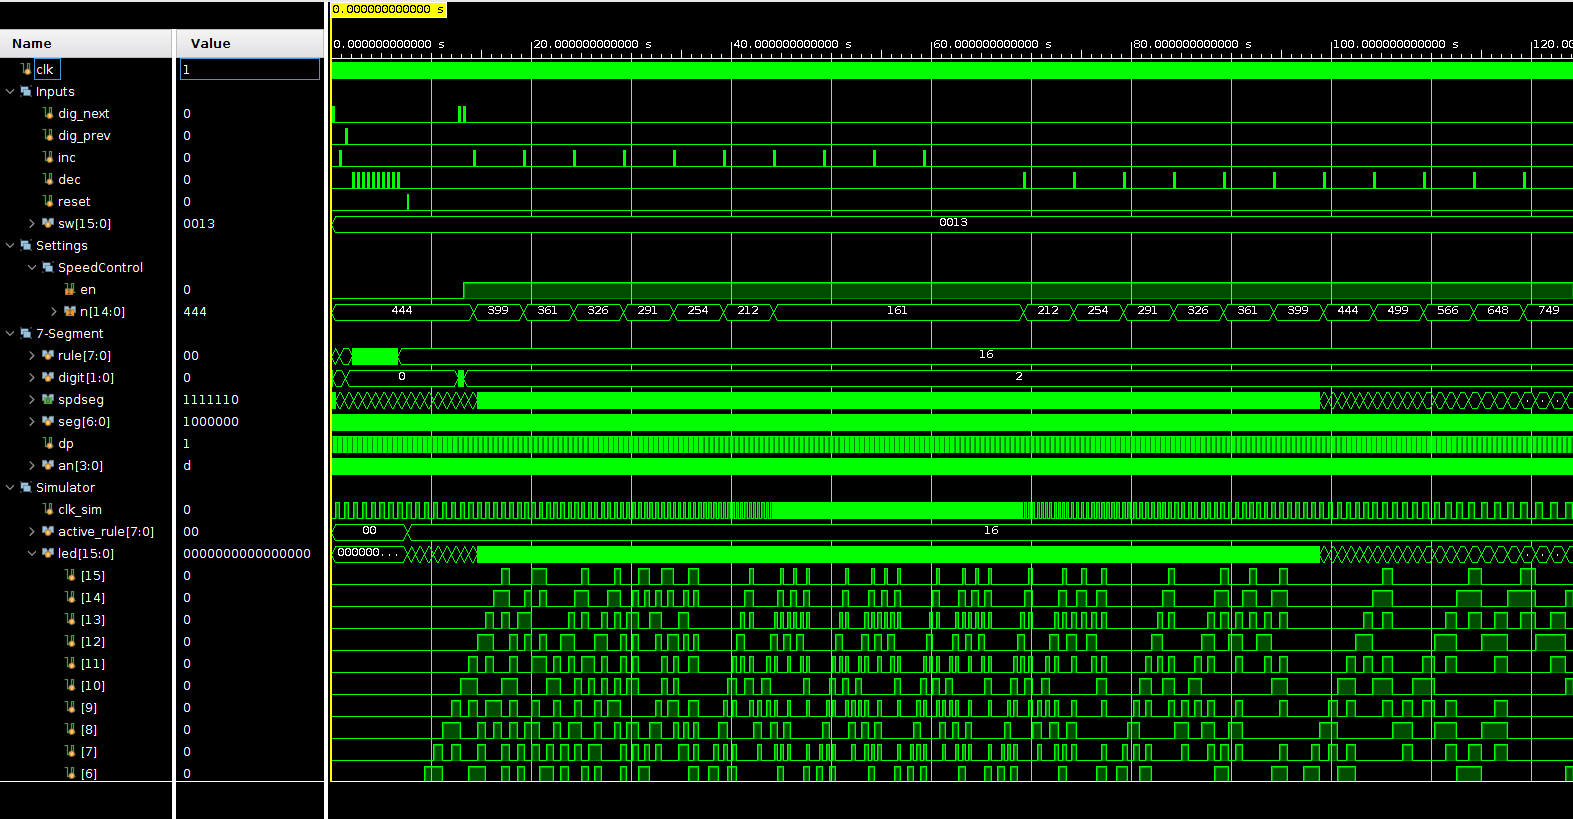Click the dig_next signal icon

coord(48,113)
